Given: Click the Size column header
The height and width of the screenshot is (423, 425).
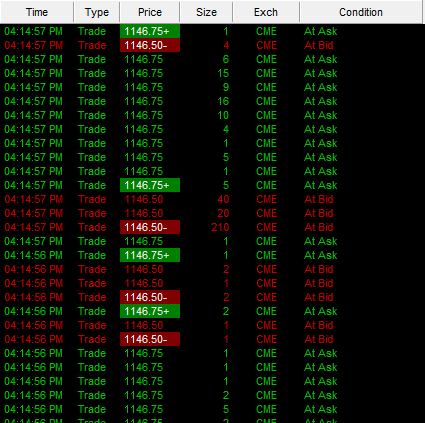Looking at the screenshot, I should pyautogui.click(x=206, y=12).
